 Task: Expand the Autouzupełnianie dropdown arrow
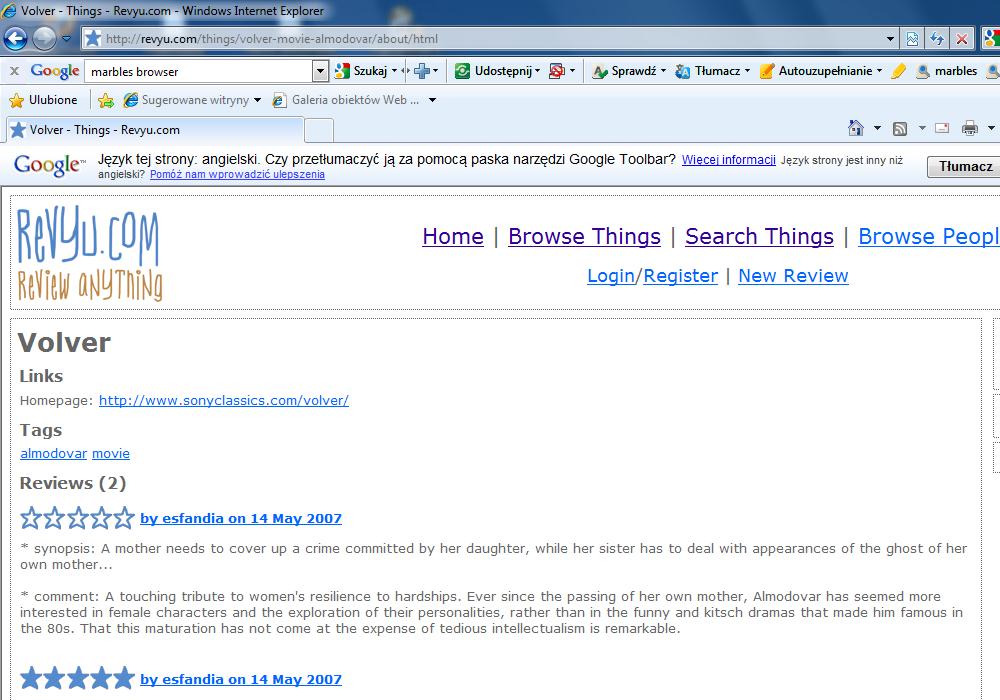tap(879, 71)
